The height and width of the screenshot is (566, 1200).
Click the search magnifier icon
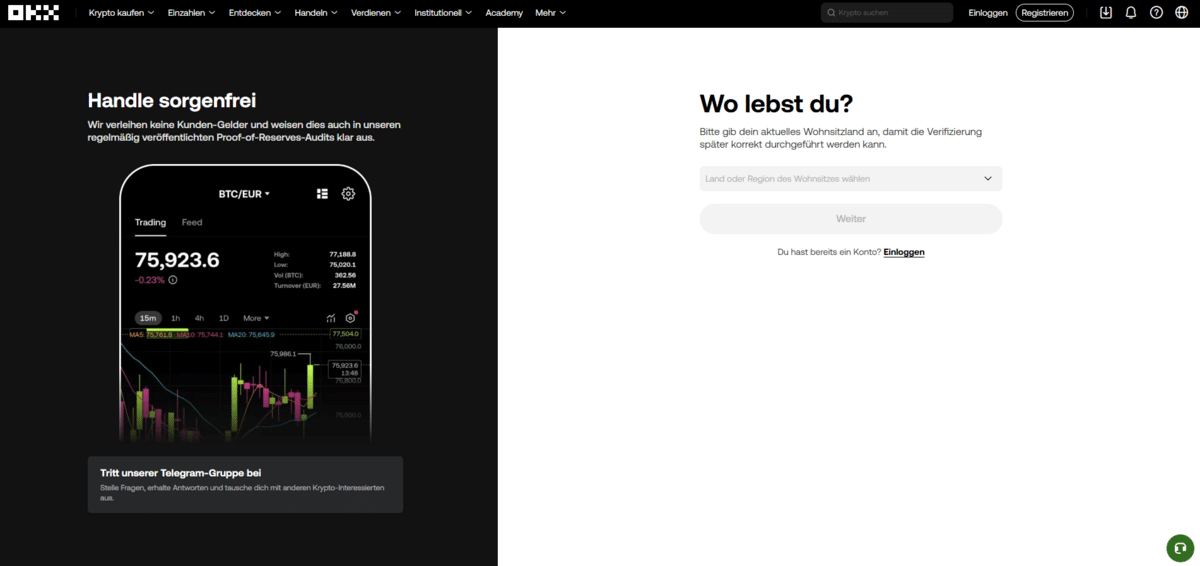(x=831, y=13)
